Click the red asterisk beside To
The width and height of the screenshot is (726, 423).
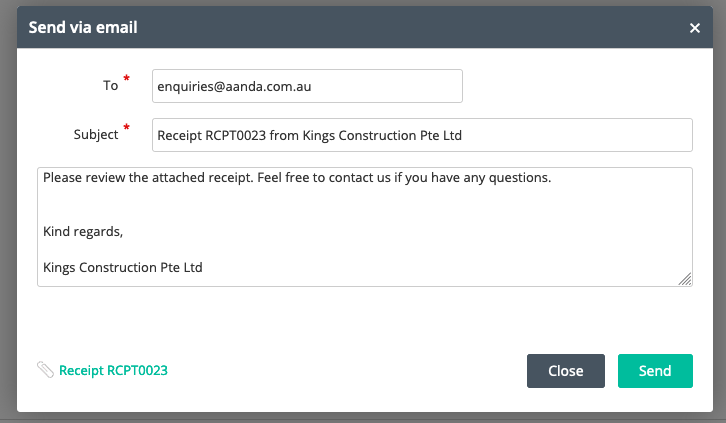tap(126, 78)
